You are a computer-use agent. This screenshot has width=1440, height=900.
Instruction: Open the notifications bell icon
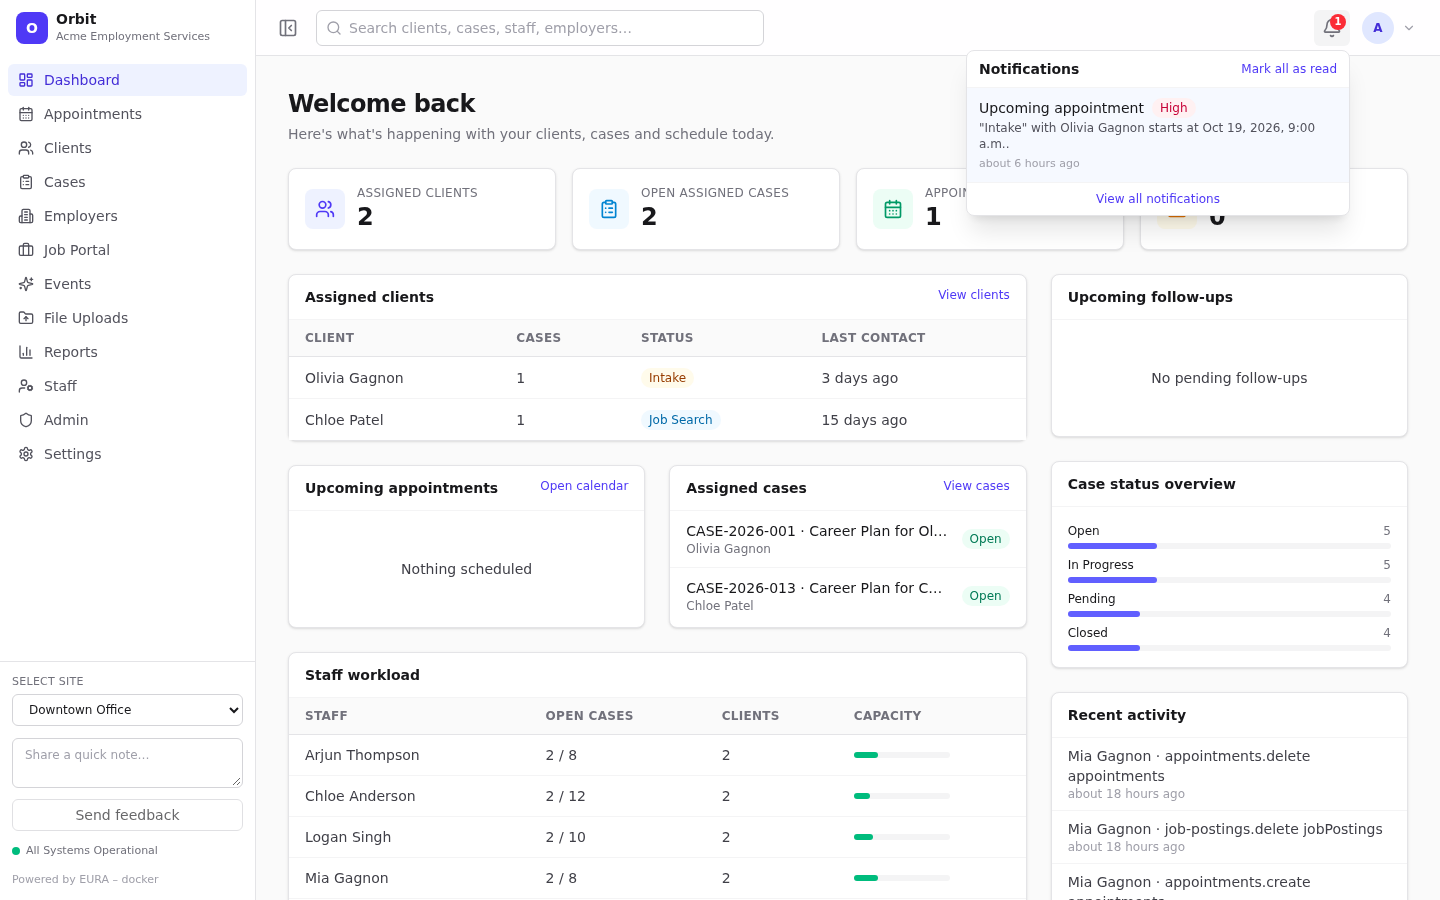coord(1332,28)
